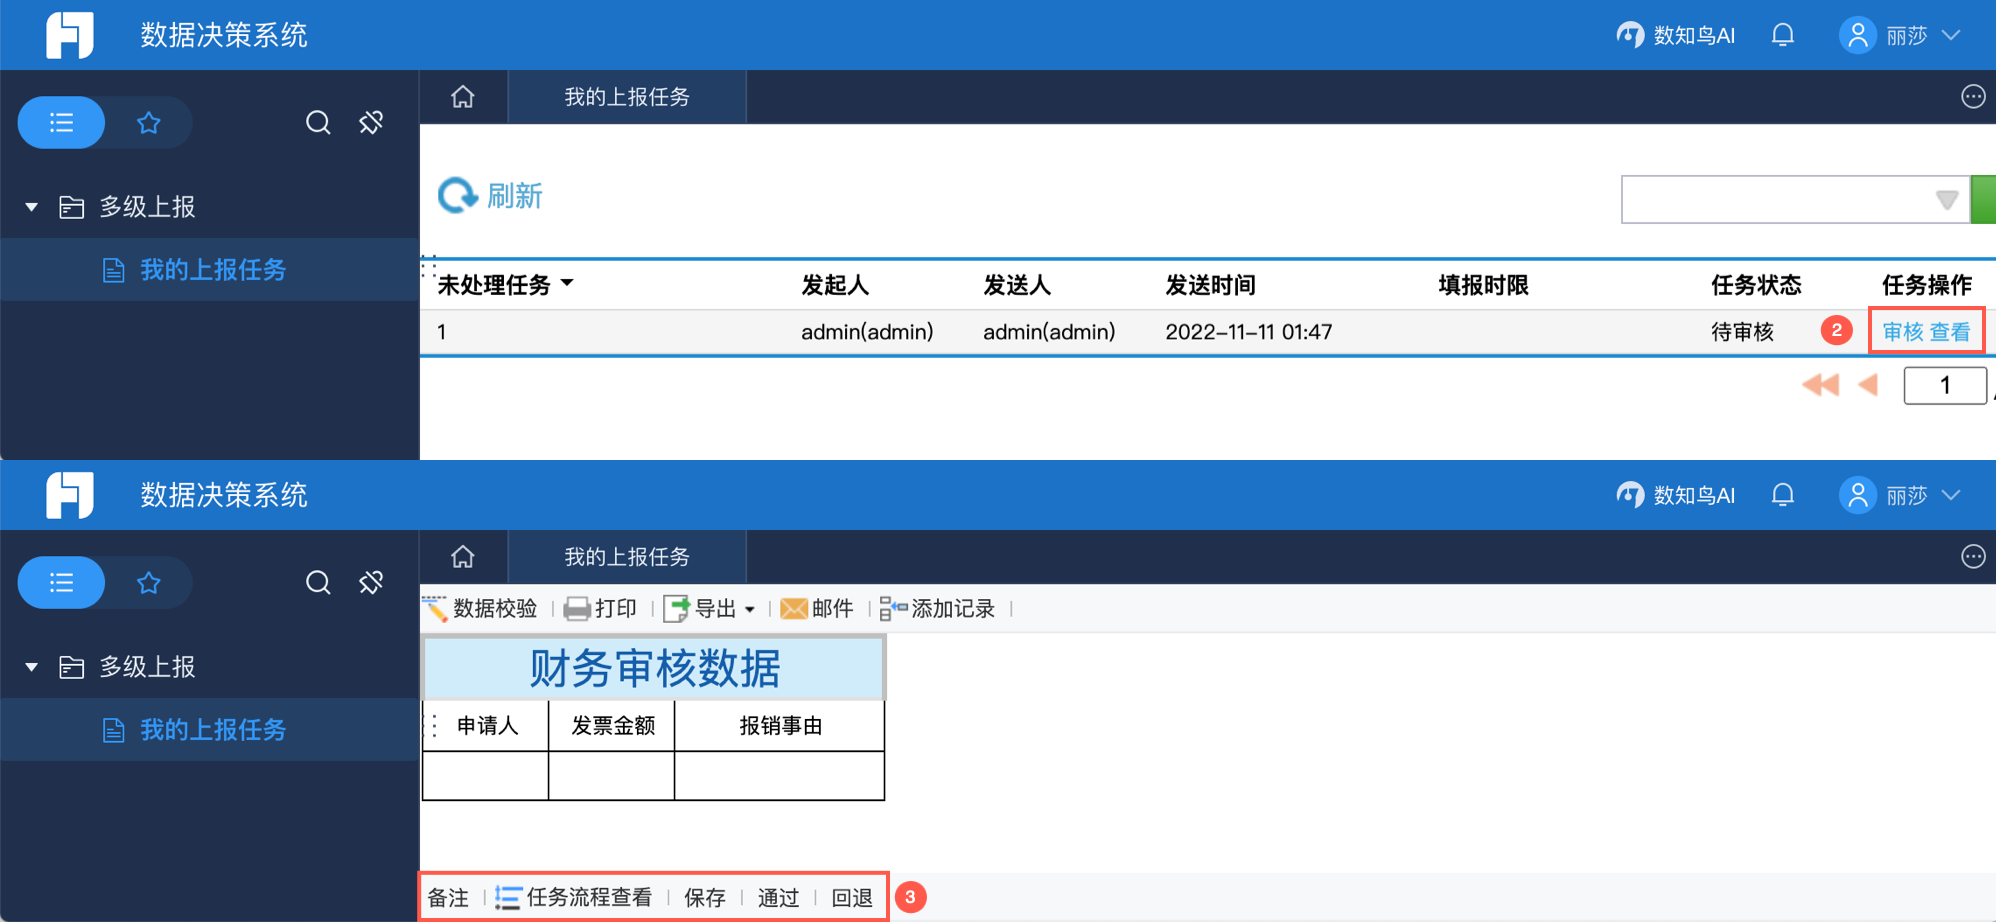1996x922 pixels.
Task: Click the 审核 link for task 1
Action: [1903, 332]
